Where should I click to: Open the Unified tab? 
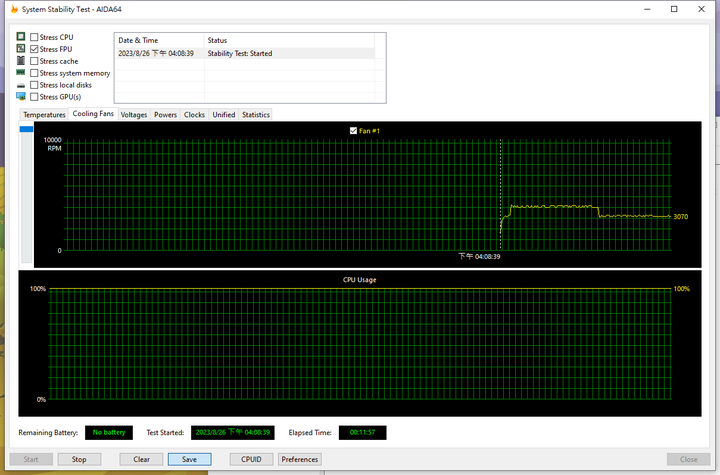point(224,115)
